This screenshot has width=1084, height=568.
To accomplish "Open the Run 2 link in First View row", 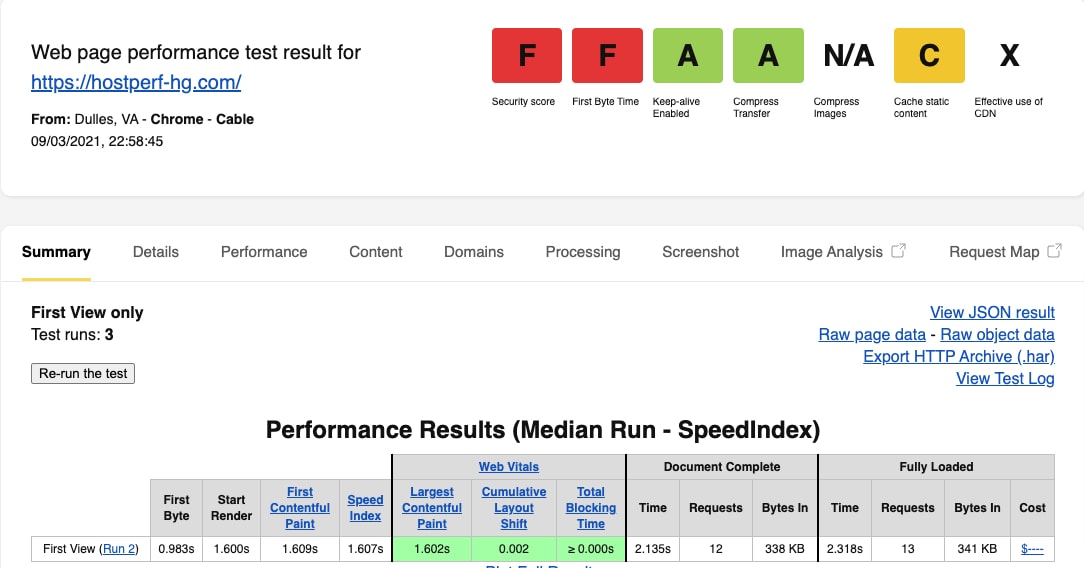I will [x=119, y=549].
